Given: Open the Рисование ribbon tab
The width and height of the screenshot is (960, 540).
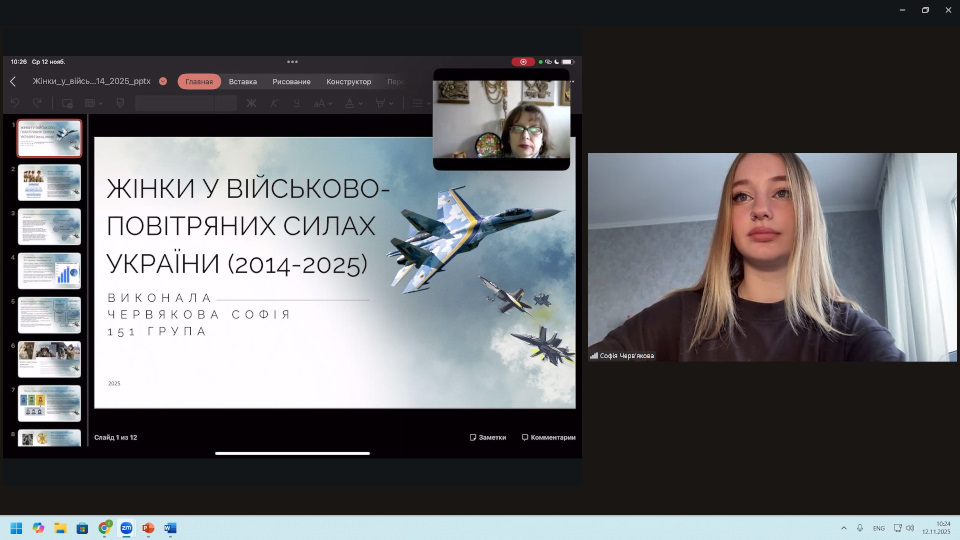Looking at the screenshot, I should 291,82.
